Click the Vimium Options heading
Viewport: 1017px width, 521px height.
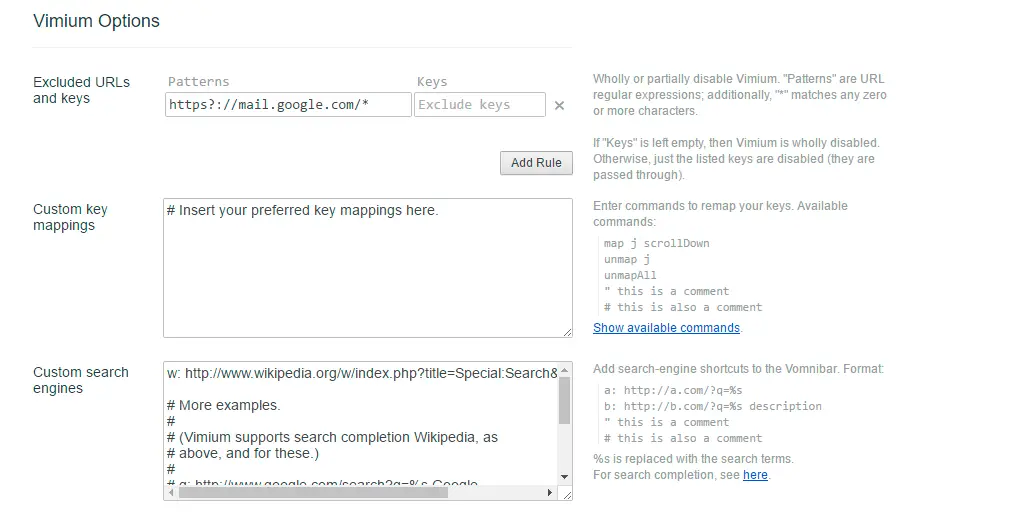click(96, 21)
